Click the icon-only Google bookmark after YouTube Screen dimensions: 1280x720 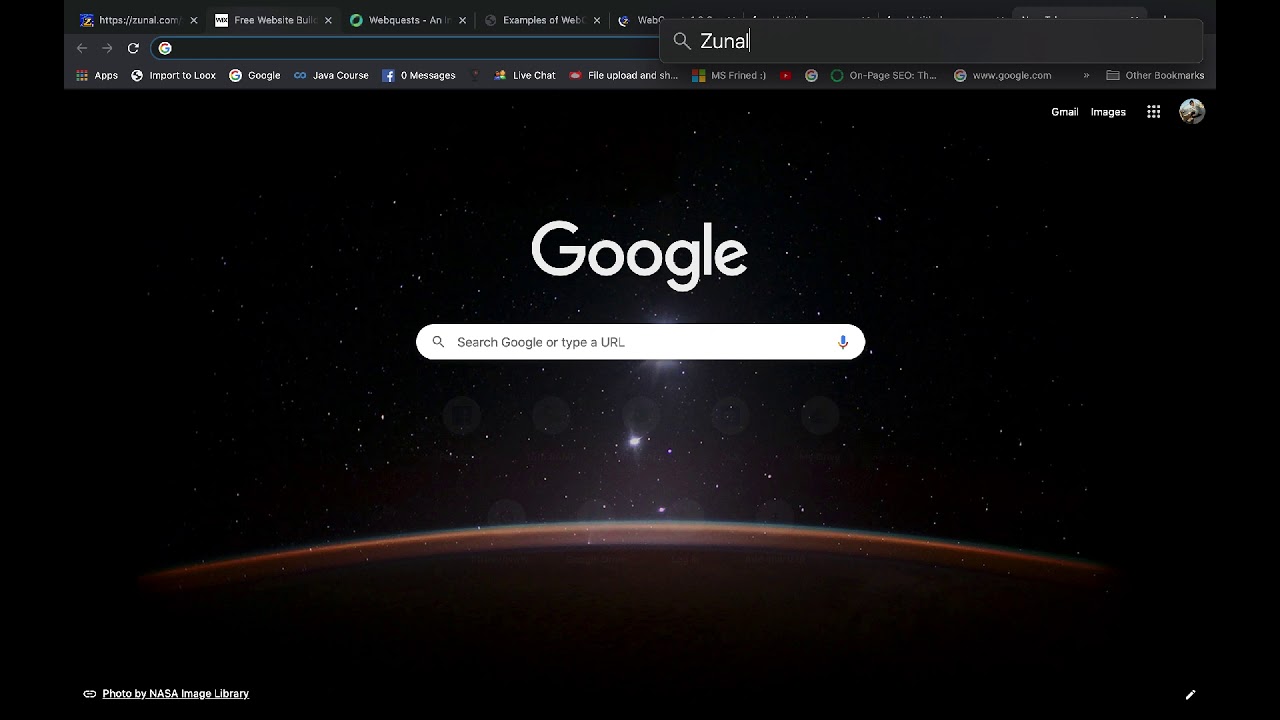tap(811, 75)
